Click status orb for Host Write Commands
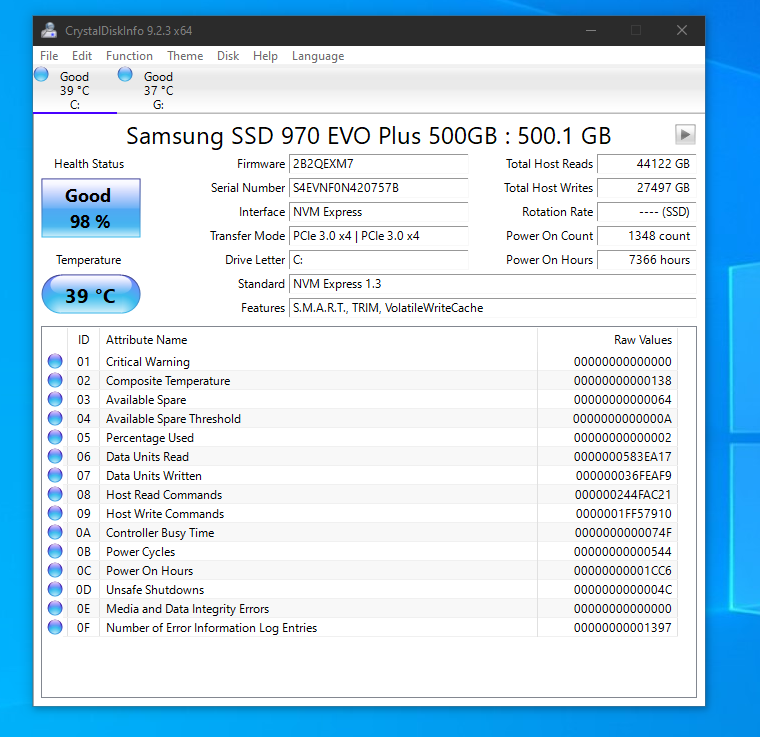The image size is (760, 737). pos(55,513)
